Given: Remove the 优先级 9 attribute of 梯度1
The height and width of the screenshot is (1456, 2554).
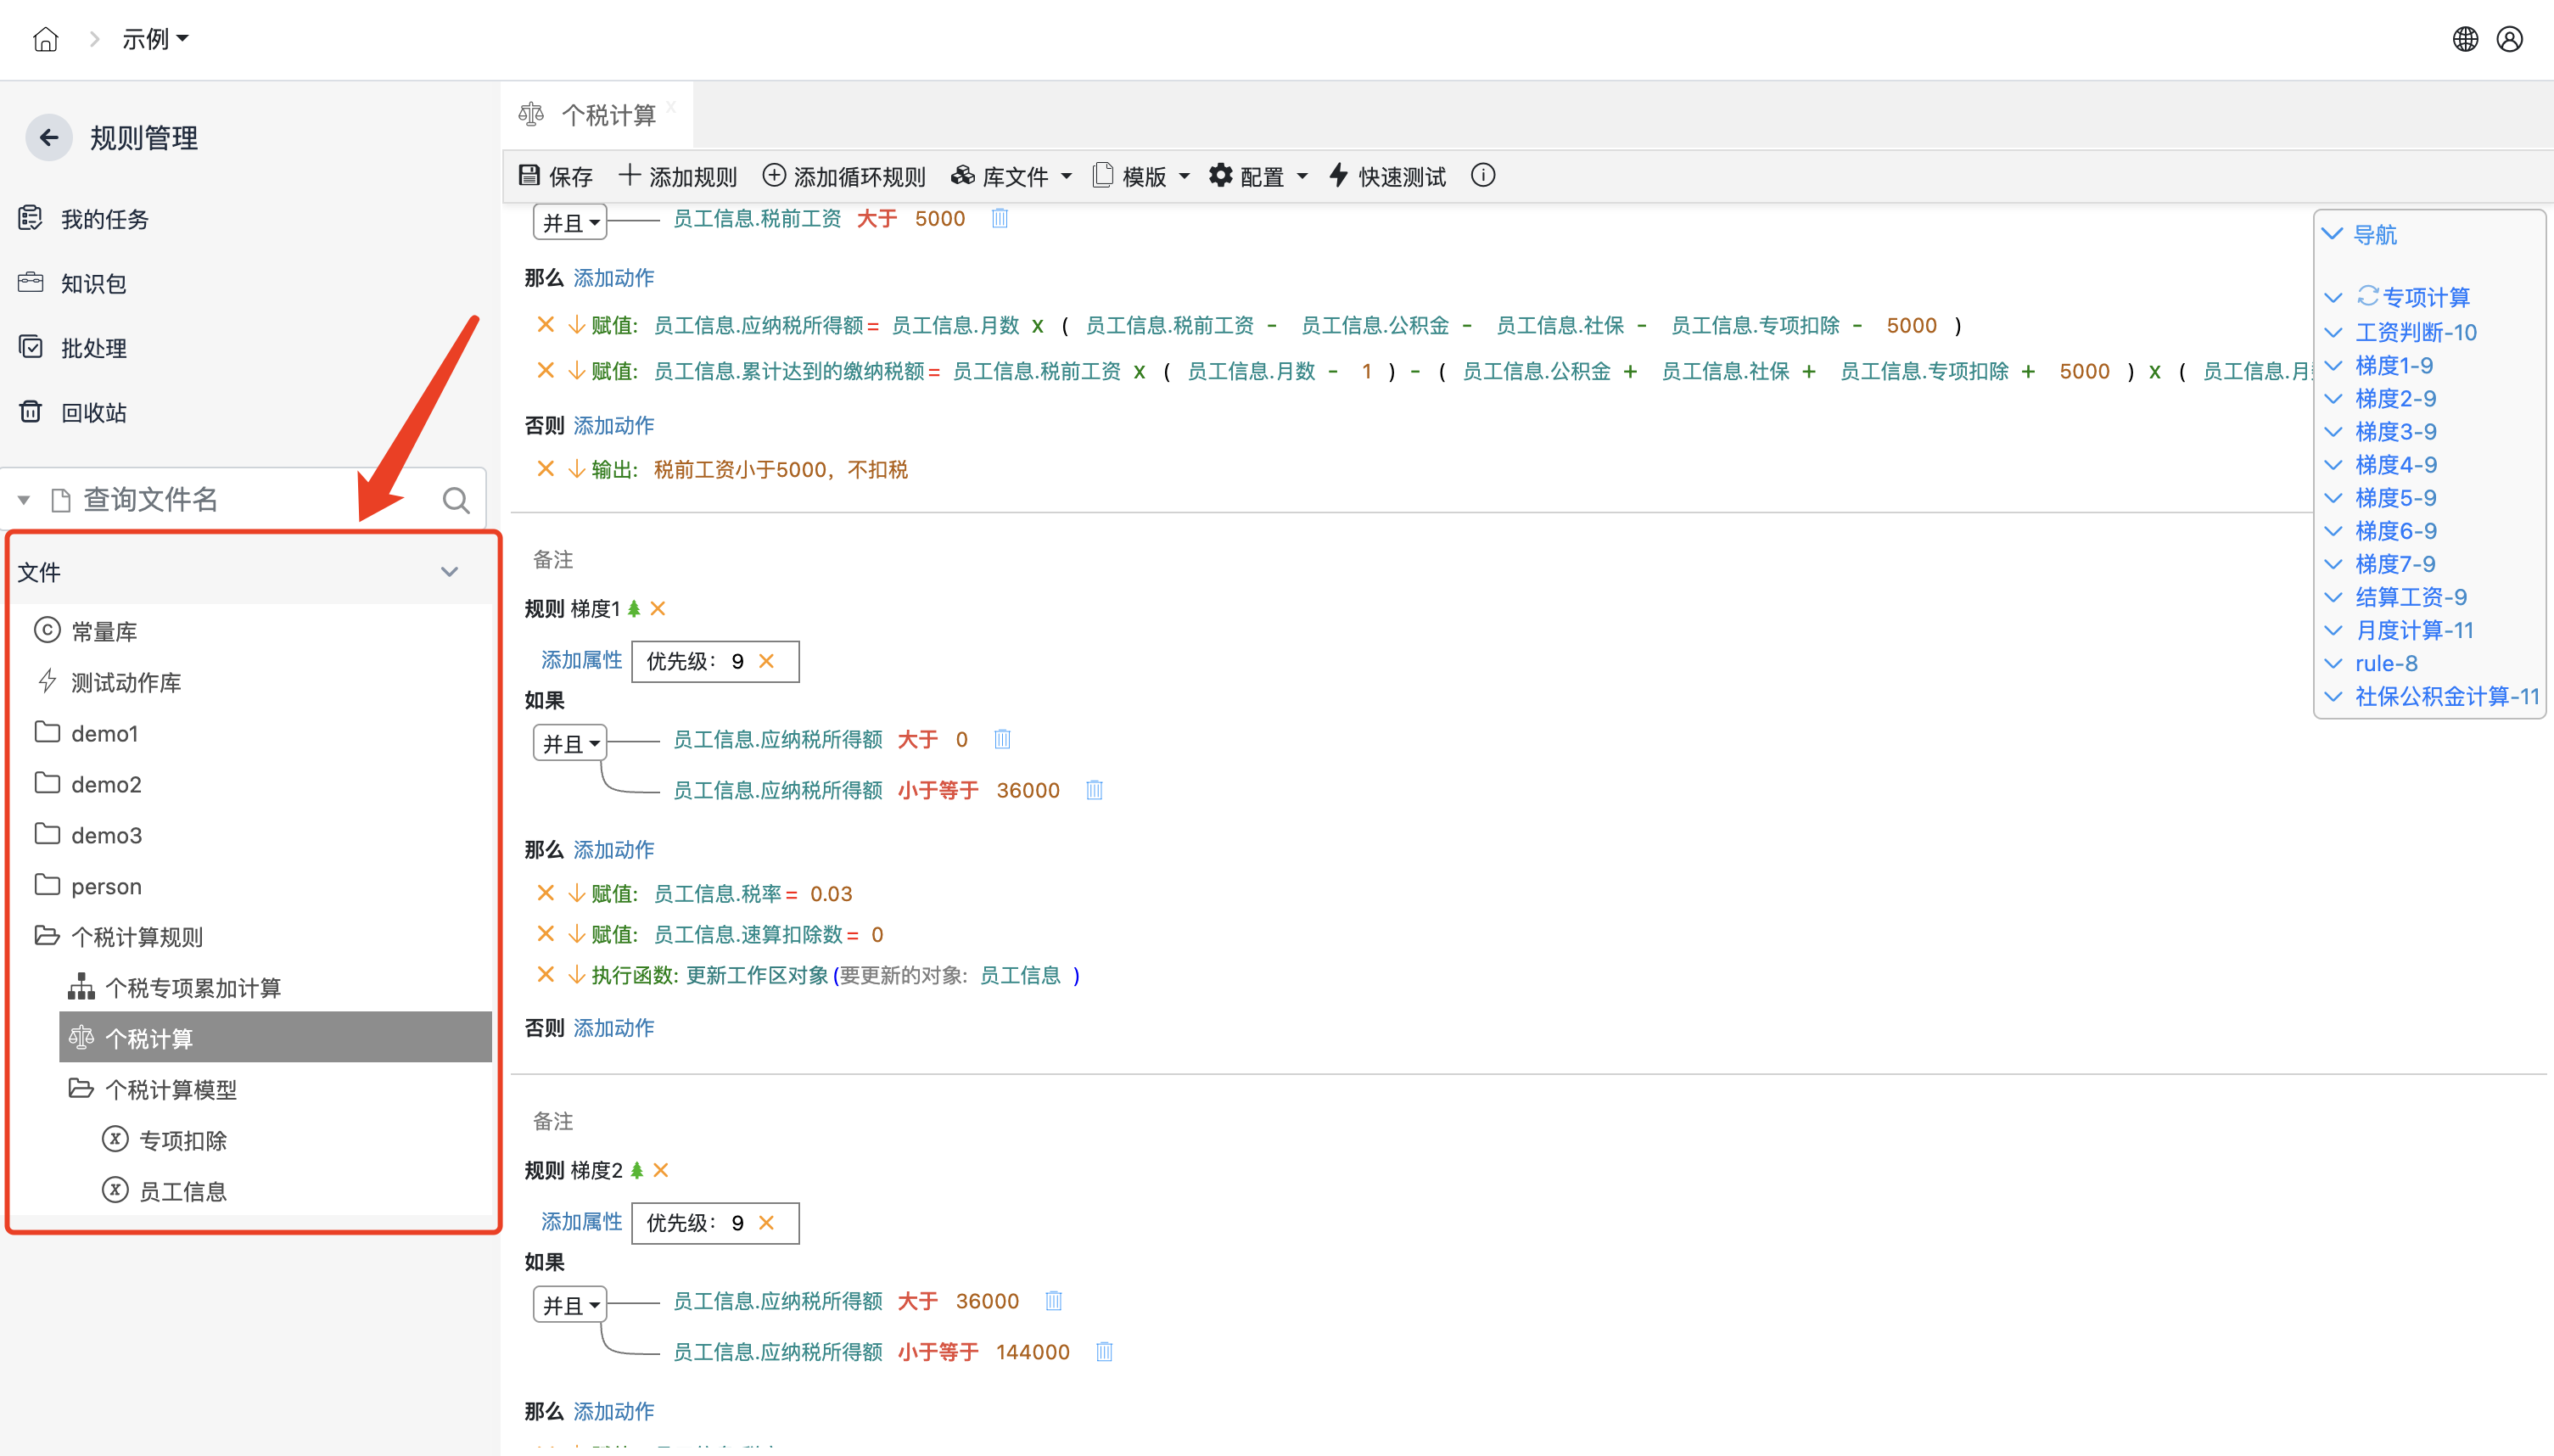Looking at the screenshot, I should [767, 661].
